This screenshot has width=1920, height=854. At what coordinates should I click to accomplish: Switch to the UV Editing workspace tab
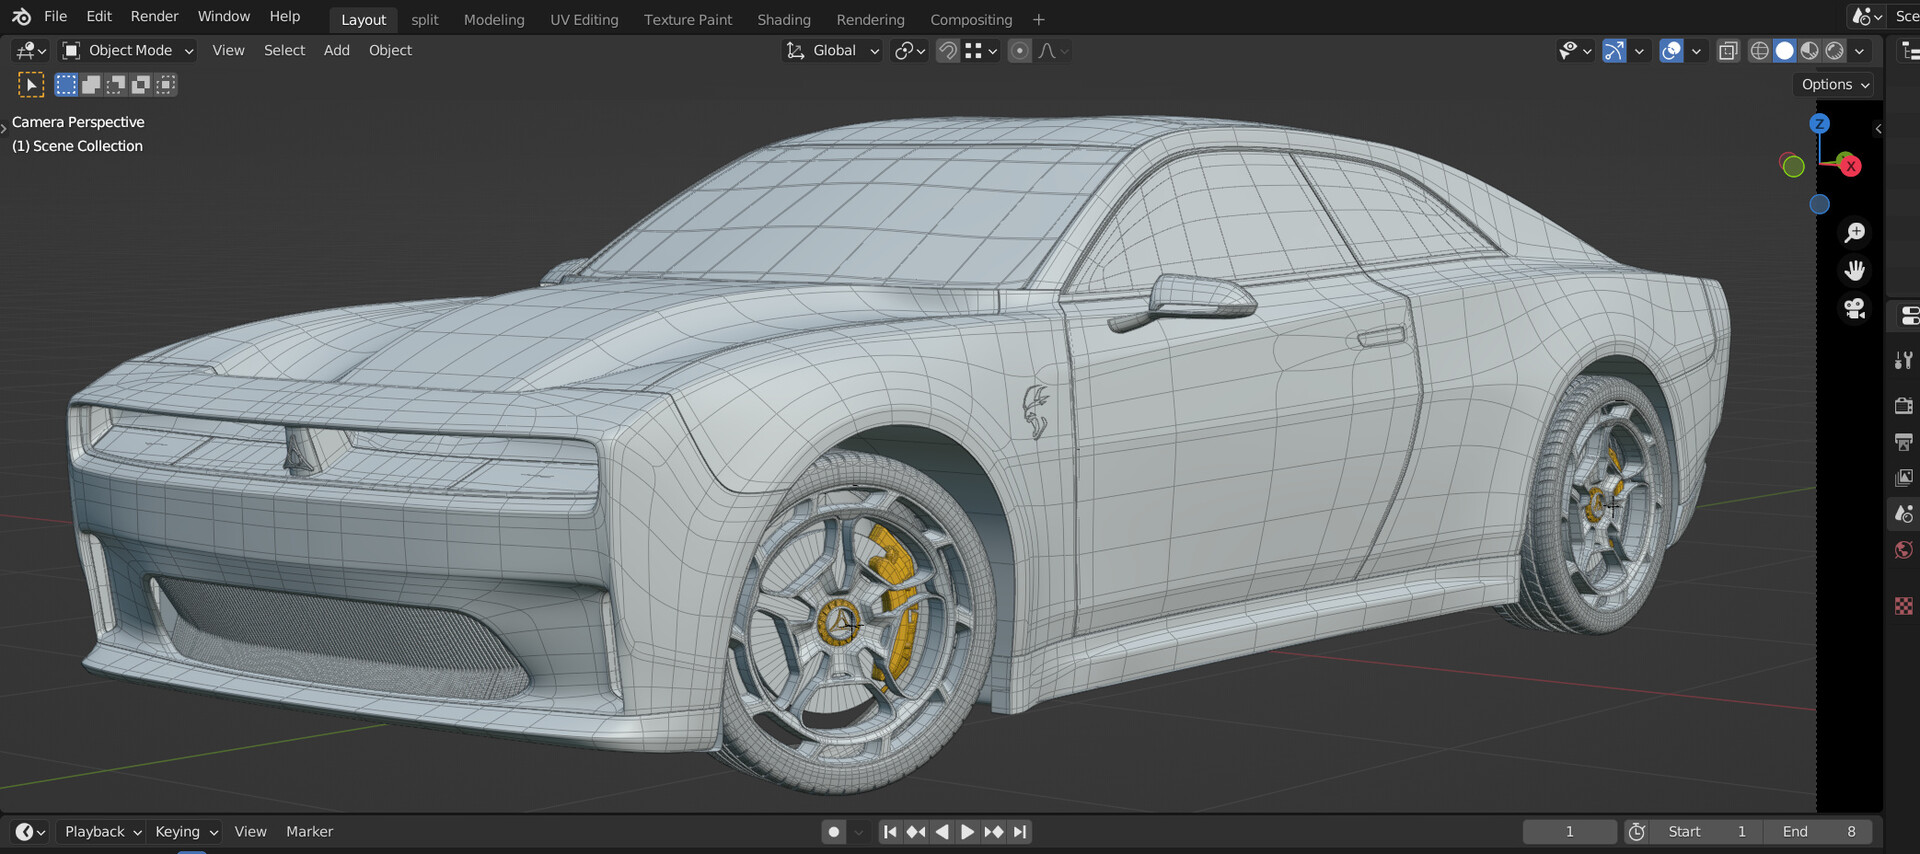point(584,20)
